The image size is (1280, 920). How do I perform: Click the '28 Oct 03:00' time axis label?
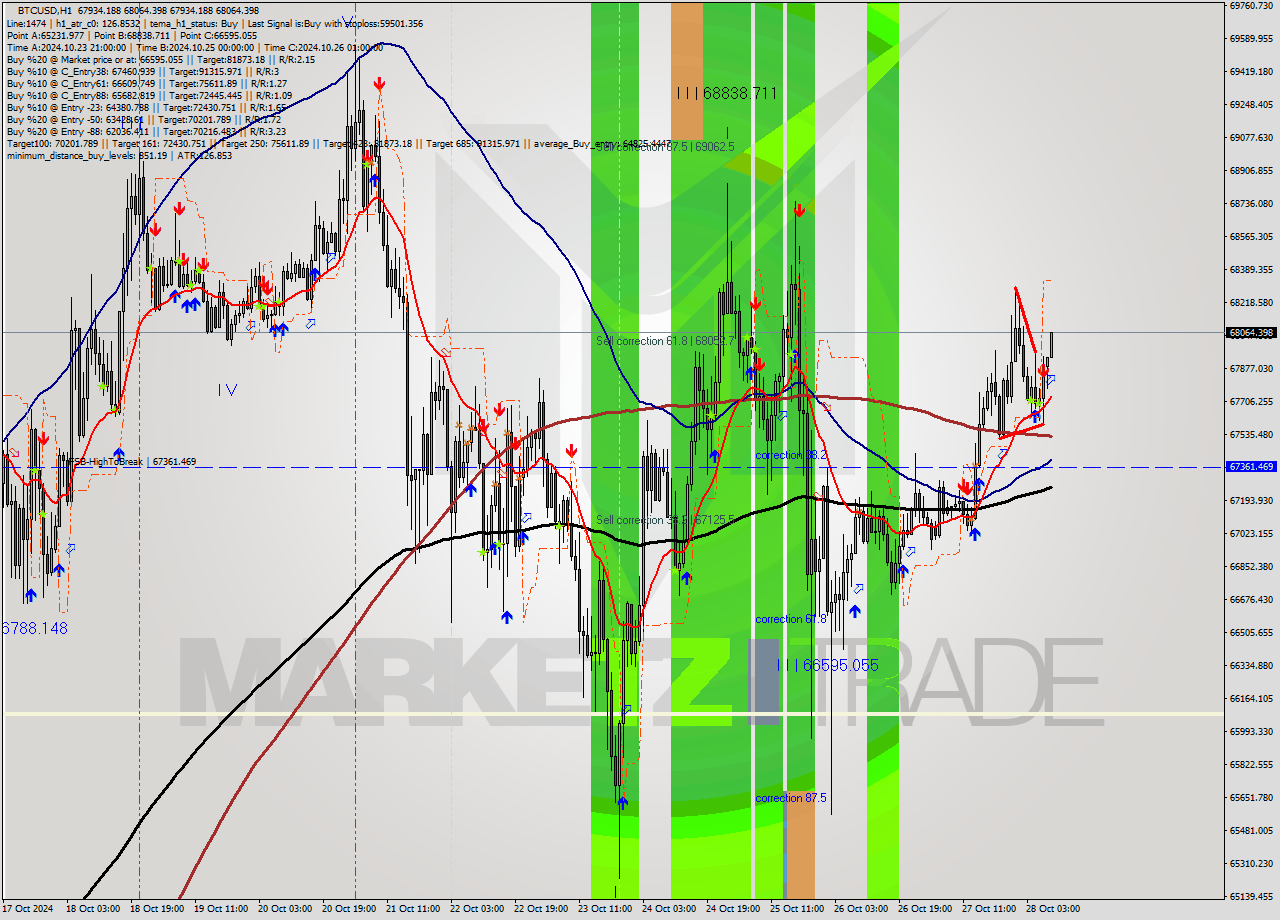pyautogui.click(x=1052, y=909)
